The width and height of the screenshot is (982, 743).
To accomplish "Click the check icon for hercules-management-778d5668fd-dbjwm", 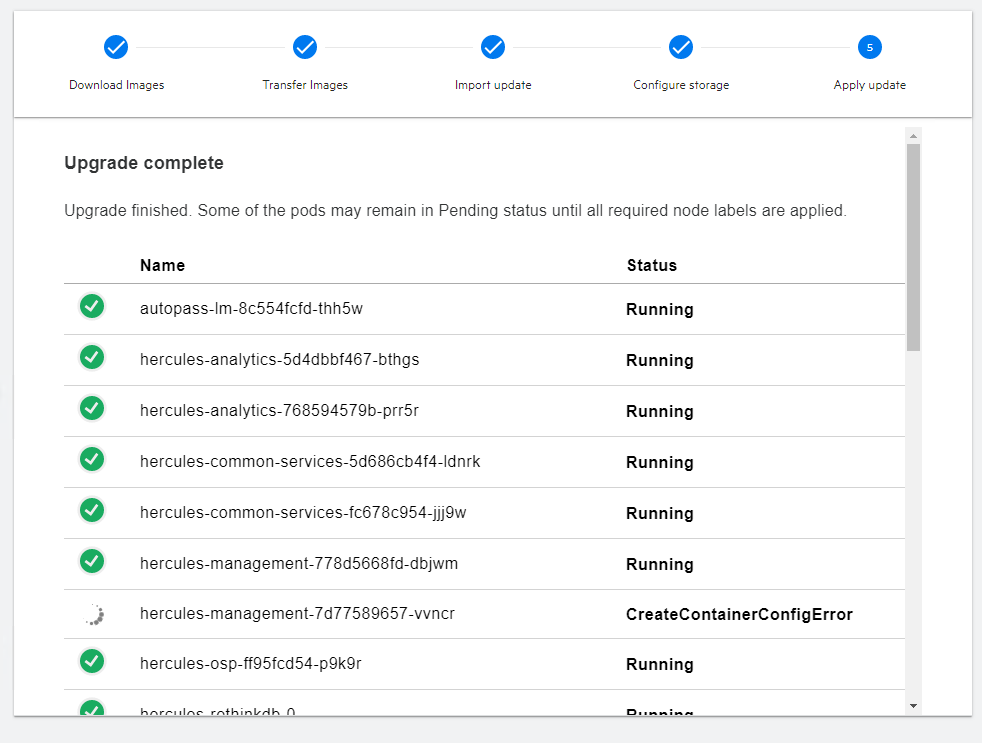I will pos(92,561).
